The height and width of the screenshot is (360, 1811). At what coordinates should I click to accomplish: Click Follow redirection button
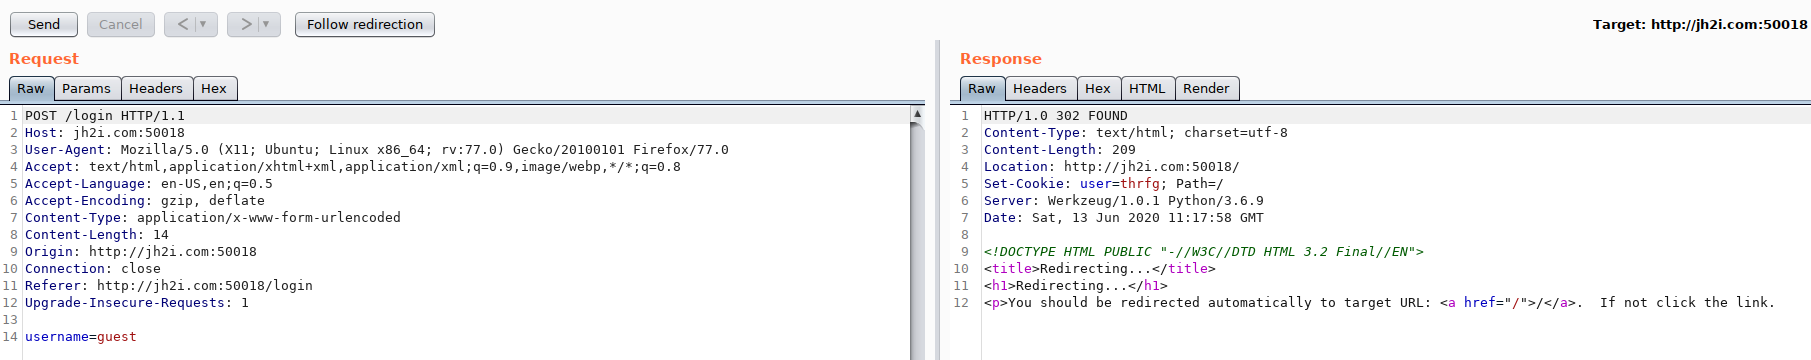click(x=365, y=24)
